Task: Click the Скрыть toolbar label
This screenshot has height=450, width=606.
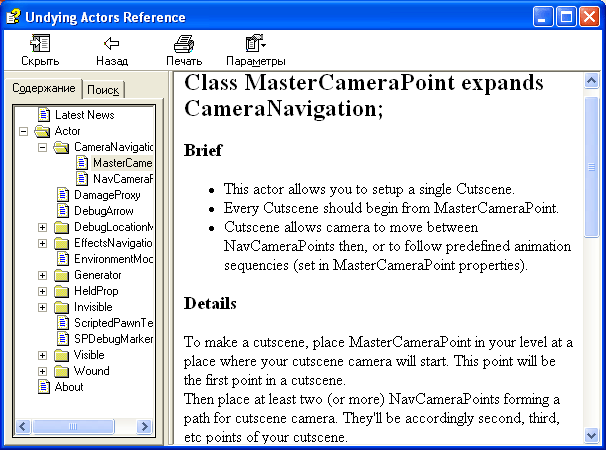Action: tap(40, 61)
